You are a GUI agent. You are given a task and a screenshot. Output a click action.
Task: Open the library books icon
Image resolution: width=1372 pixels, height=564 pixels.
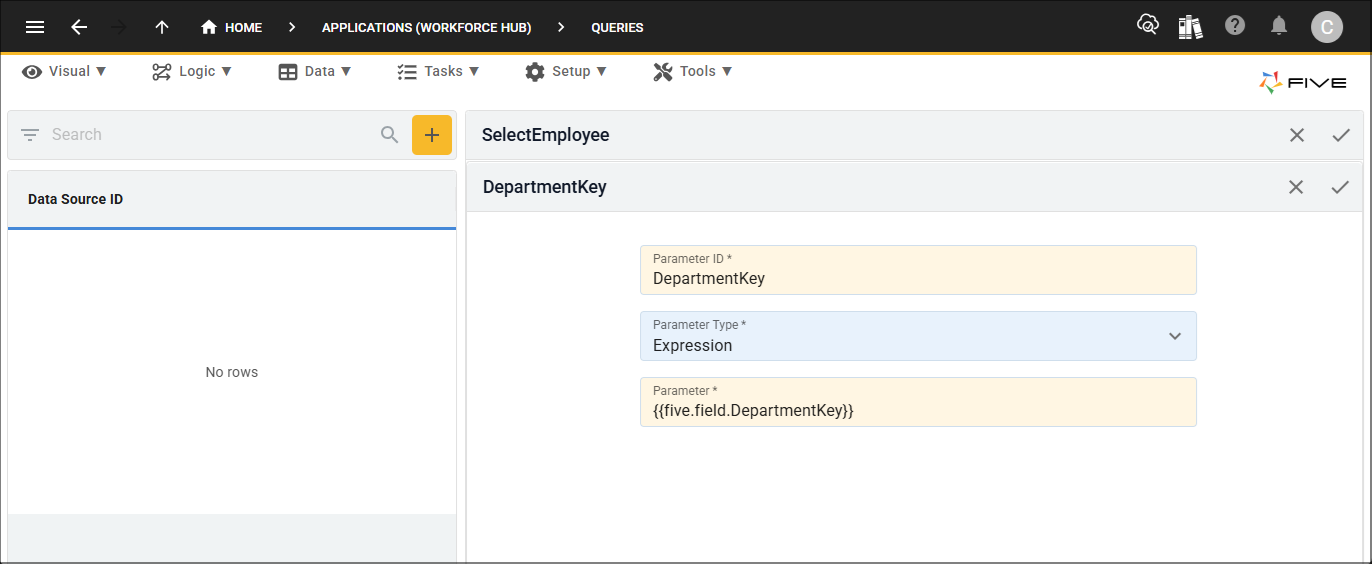coord(1190,26)
